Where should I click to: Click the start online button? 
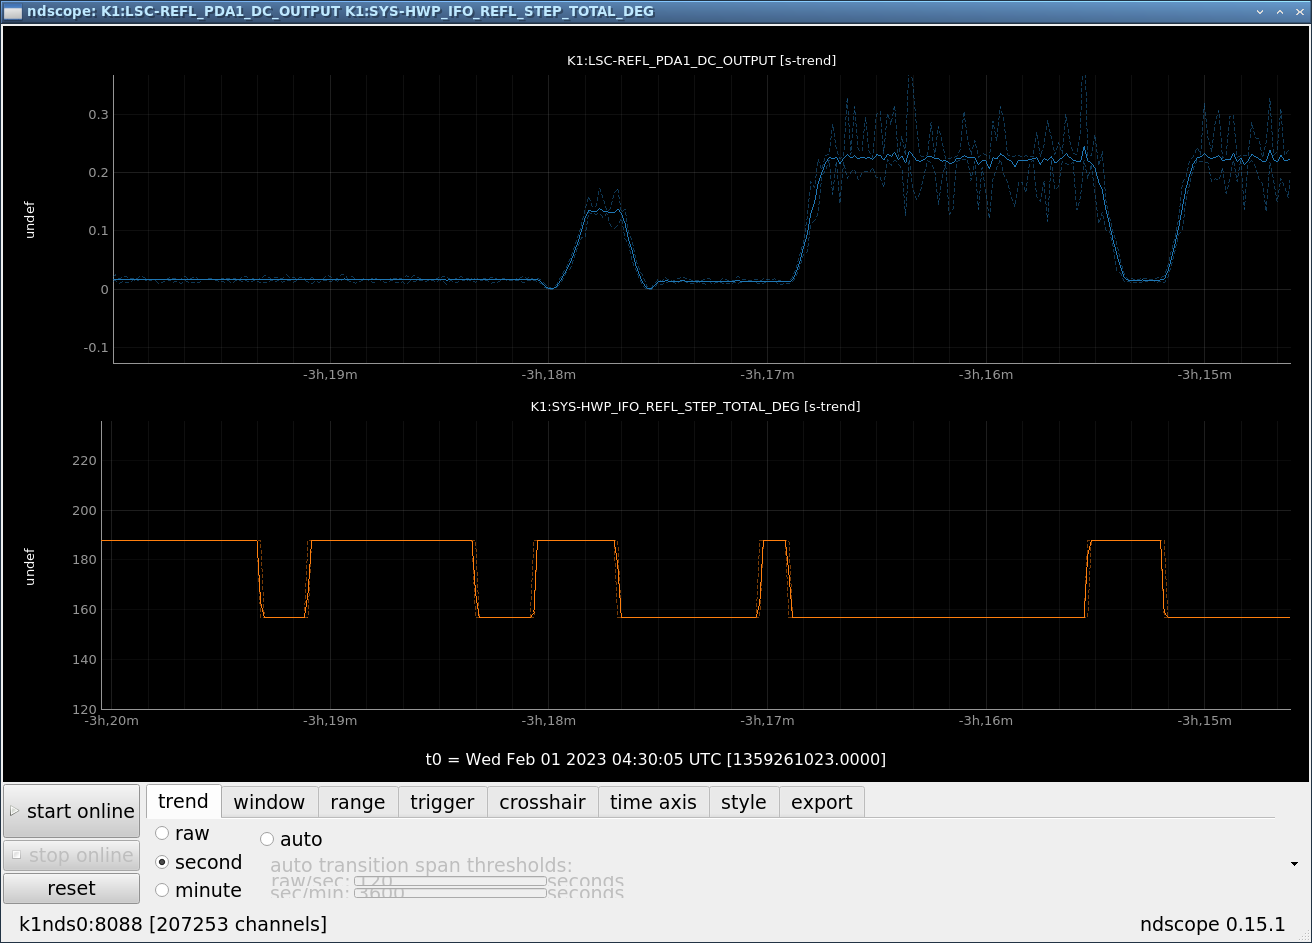pos(71,811)
